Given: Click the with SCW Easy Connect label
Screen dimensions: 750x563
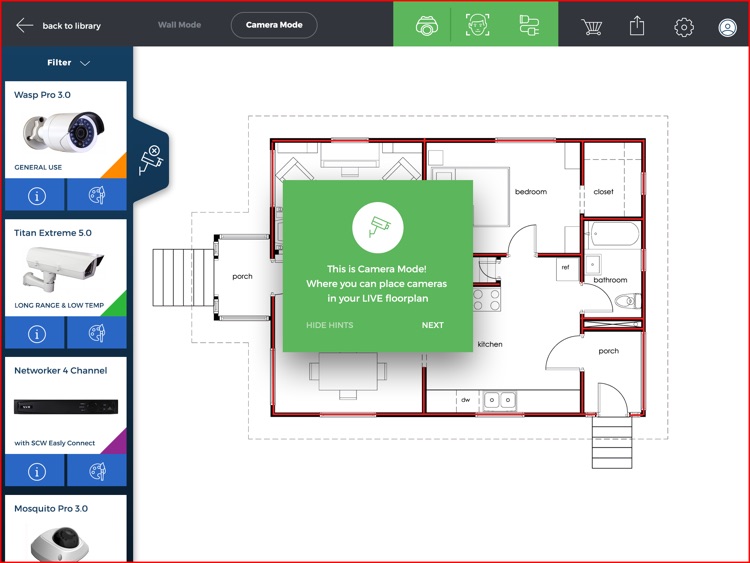Looking at the screenshot, I should click(55, 443).
